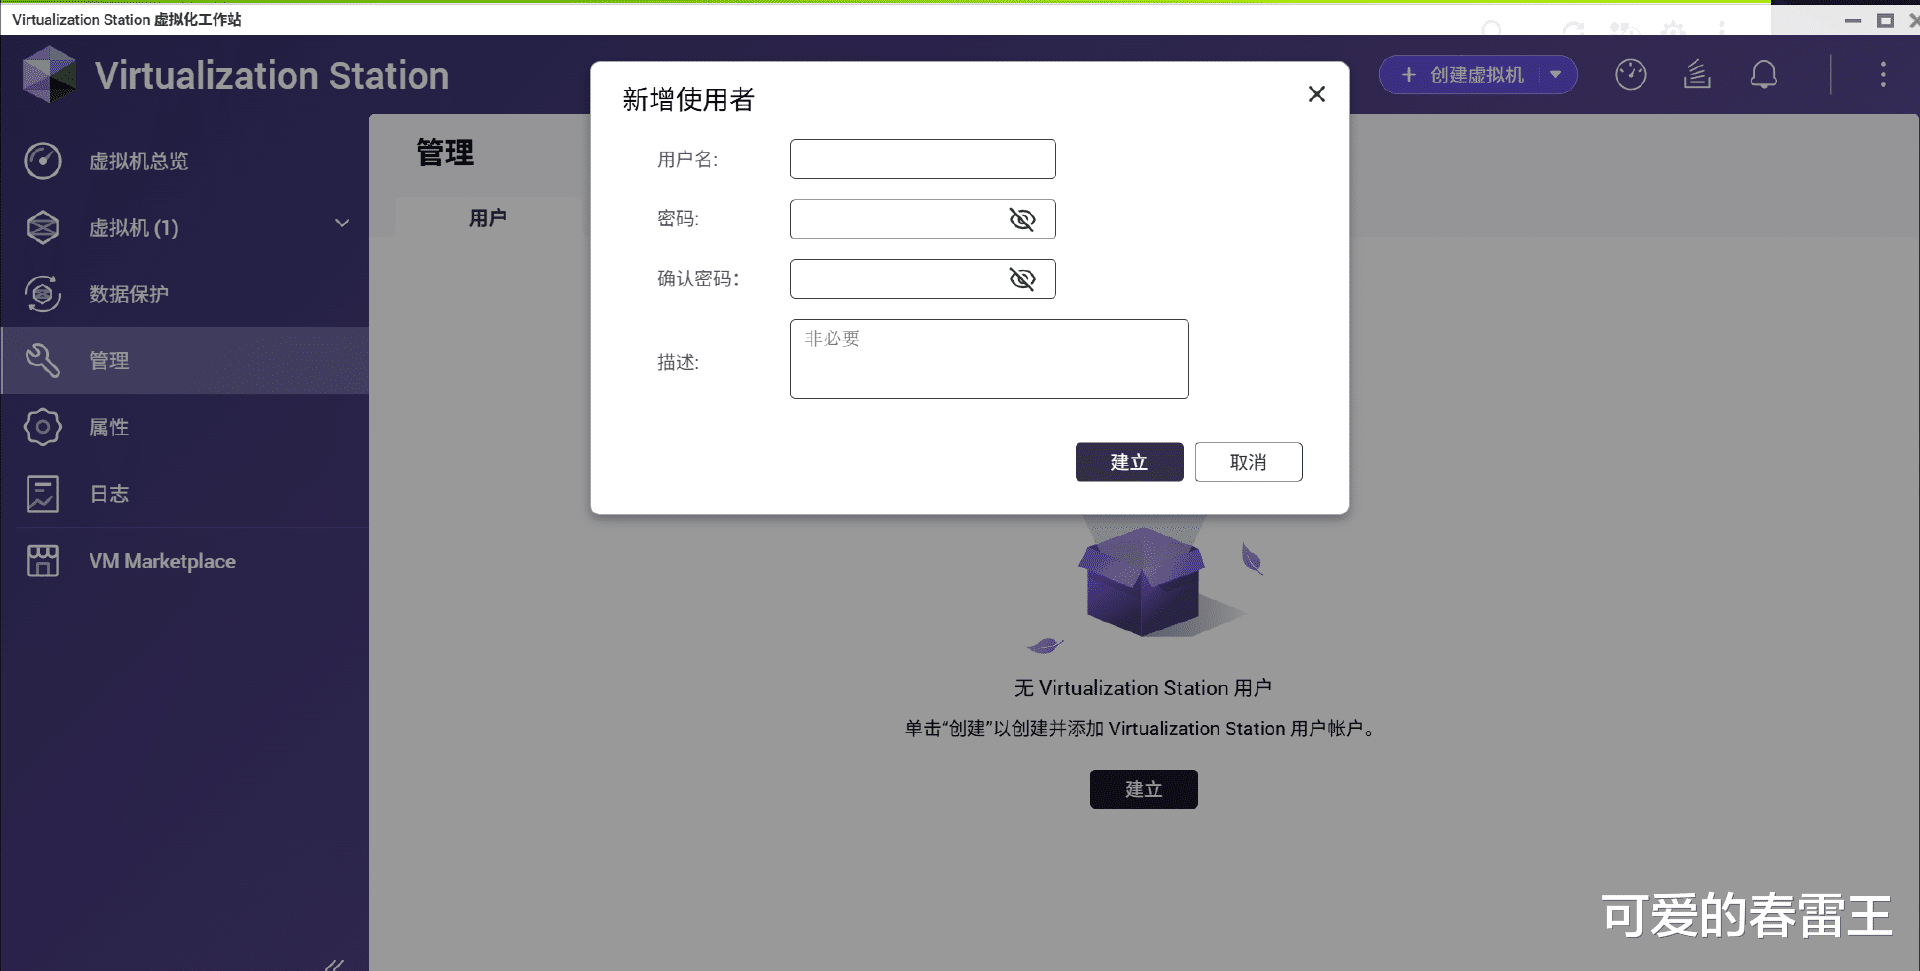Image resolution: width=1920 pixels, height=971 pixels.
Task: Click the Virtualization Station cube logo
Action: 48,74
